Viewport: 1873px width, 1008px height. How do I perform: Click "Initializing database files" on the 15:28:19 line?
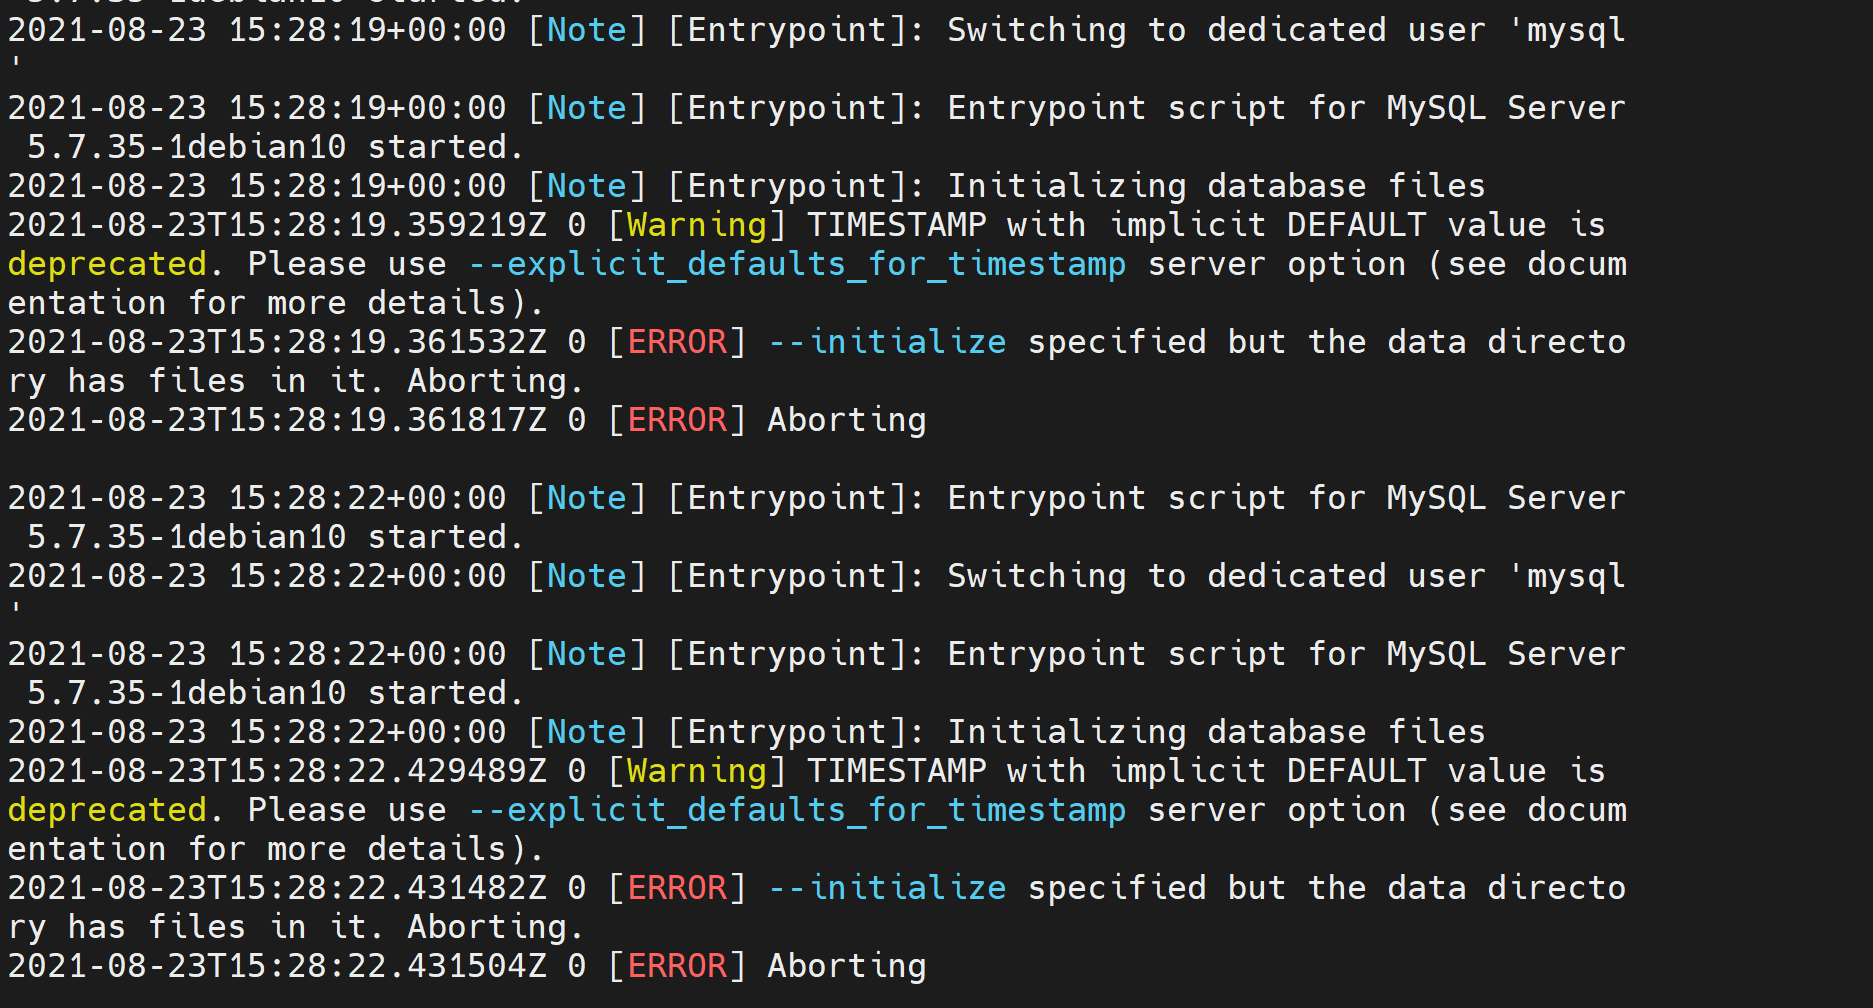click(1217, 186)
